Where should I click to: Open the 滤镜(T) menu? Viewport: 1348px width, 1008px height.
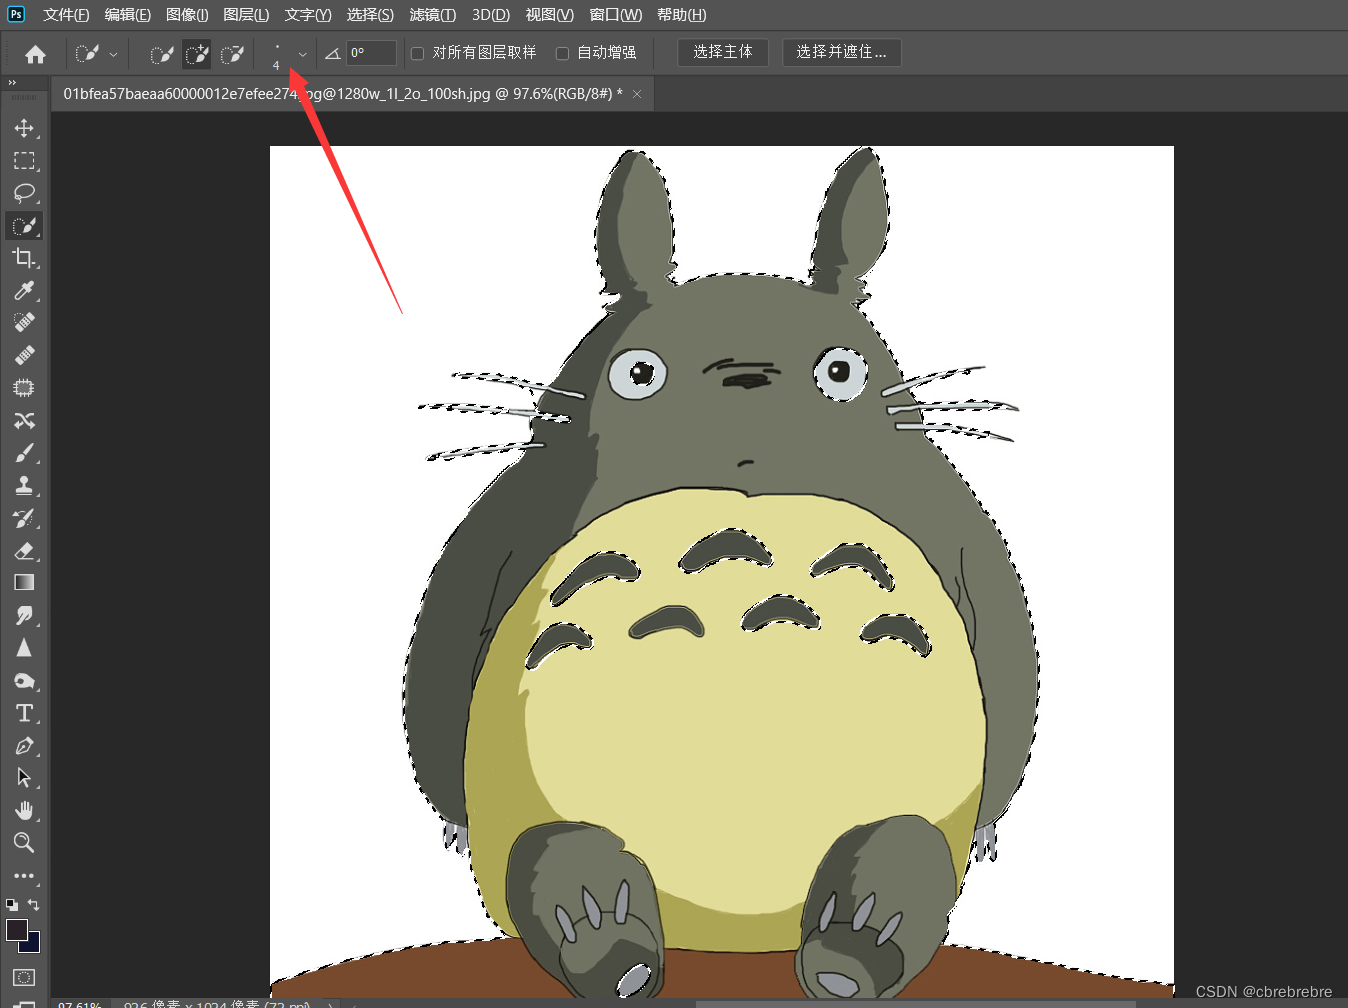(432, 14)
